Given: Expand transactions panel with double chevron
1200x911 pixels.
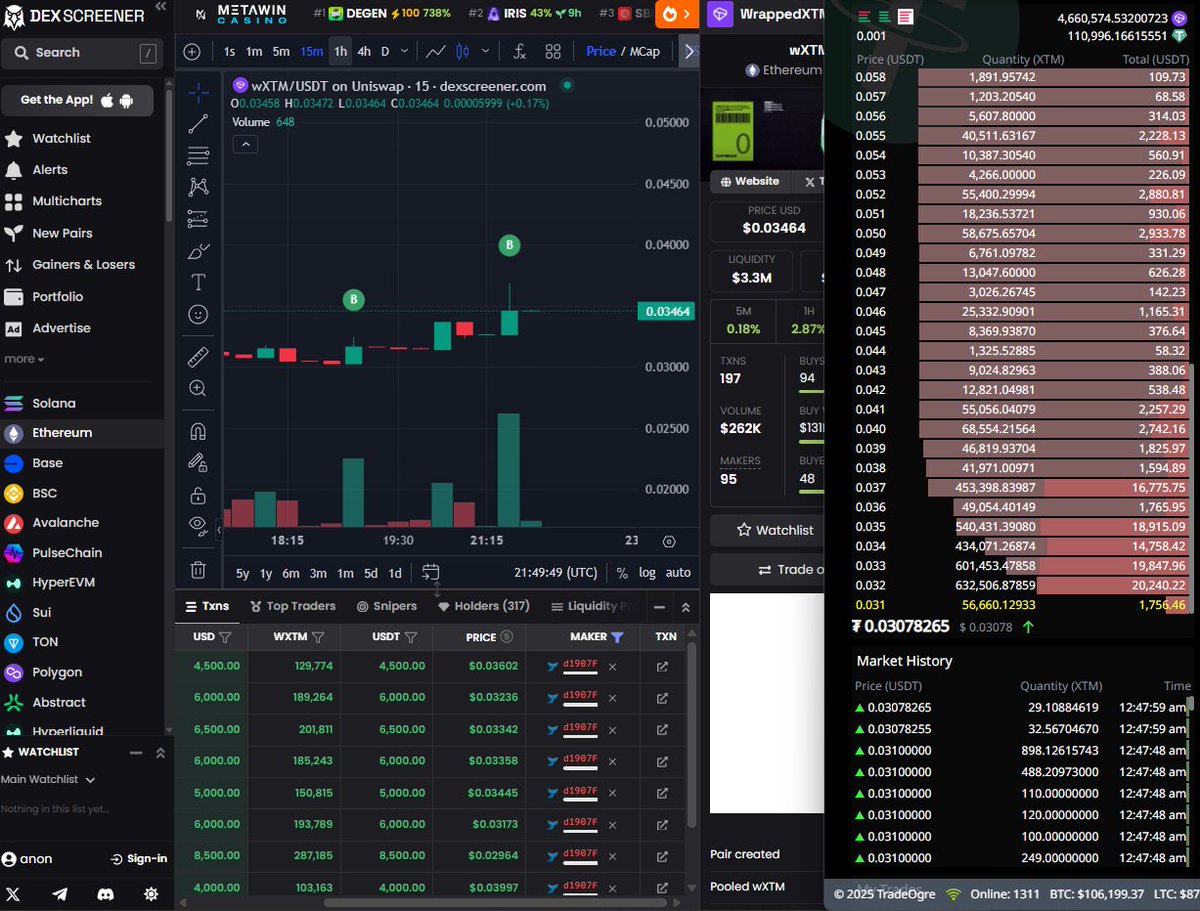Looking at the screenshot, I should [x=686, y=607].
